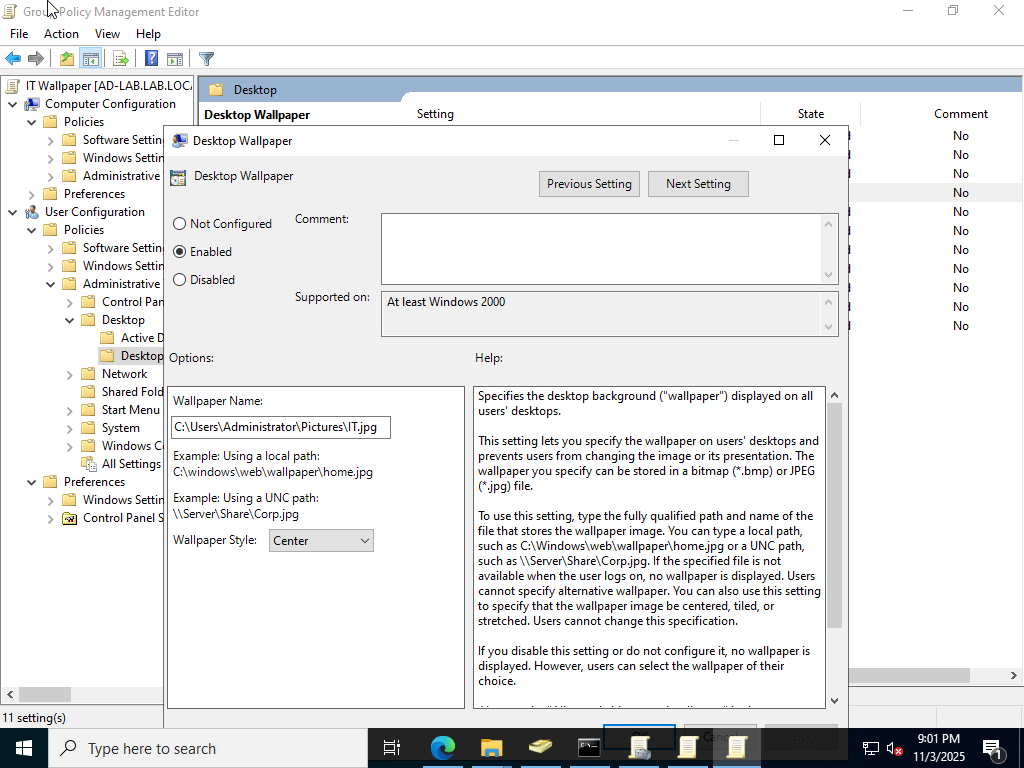
Task: Click the Export List icon
Action: (x=120, y=58)
